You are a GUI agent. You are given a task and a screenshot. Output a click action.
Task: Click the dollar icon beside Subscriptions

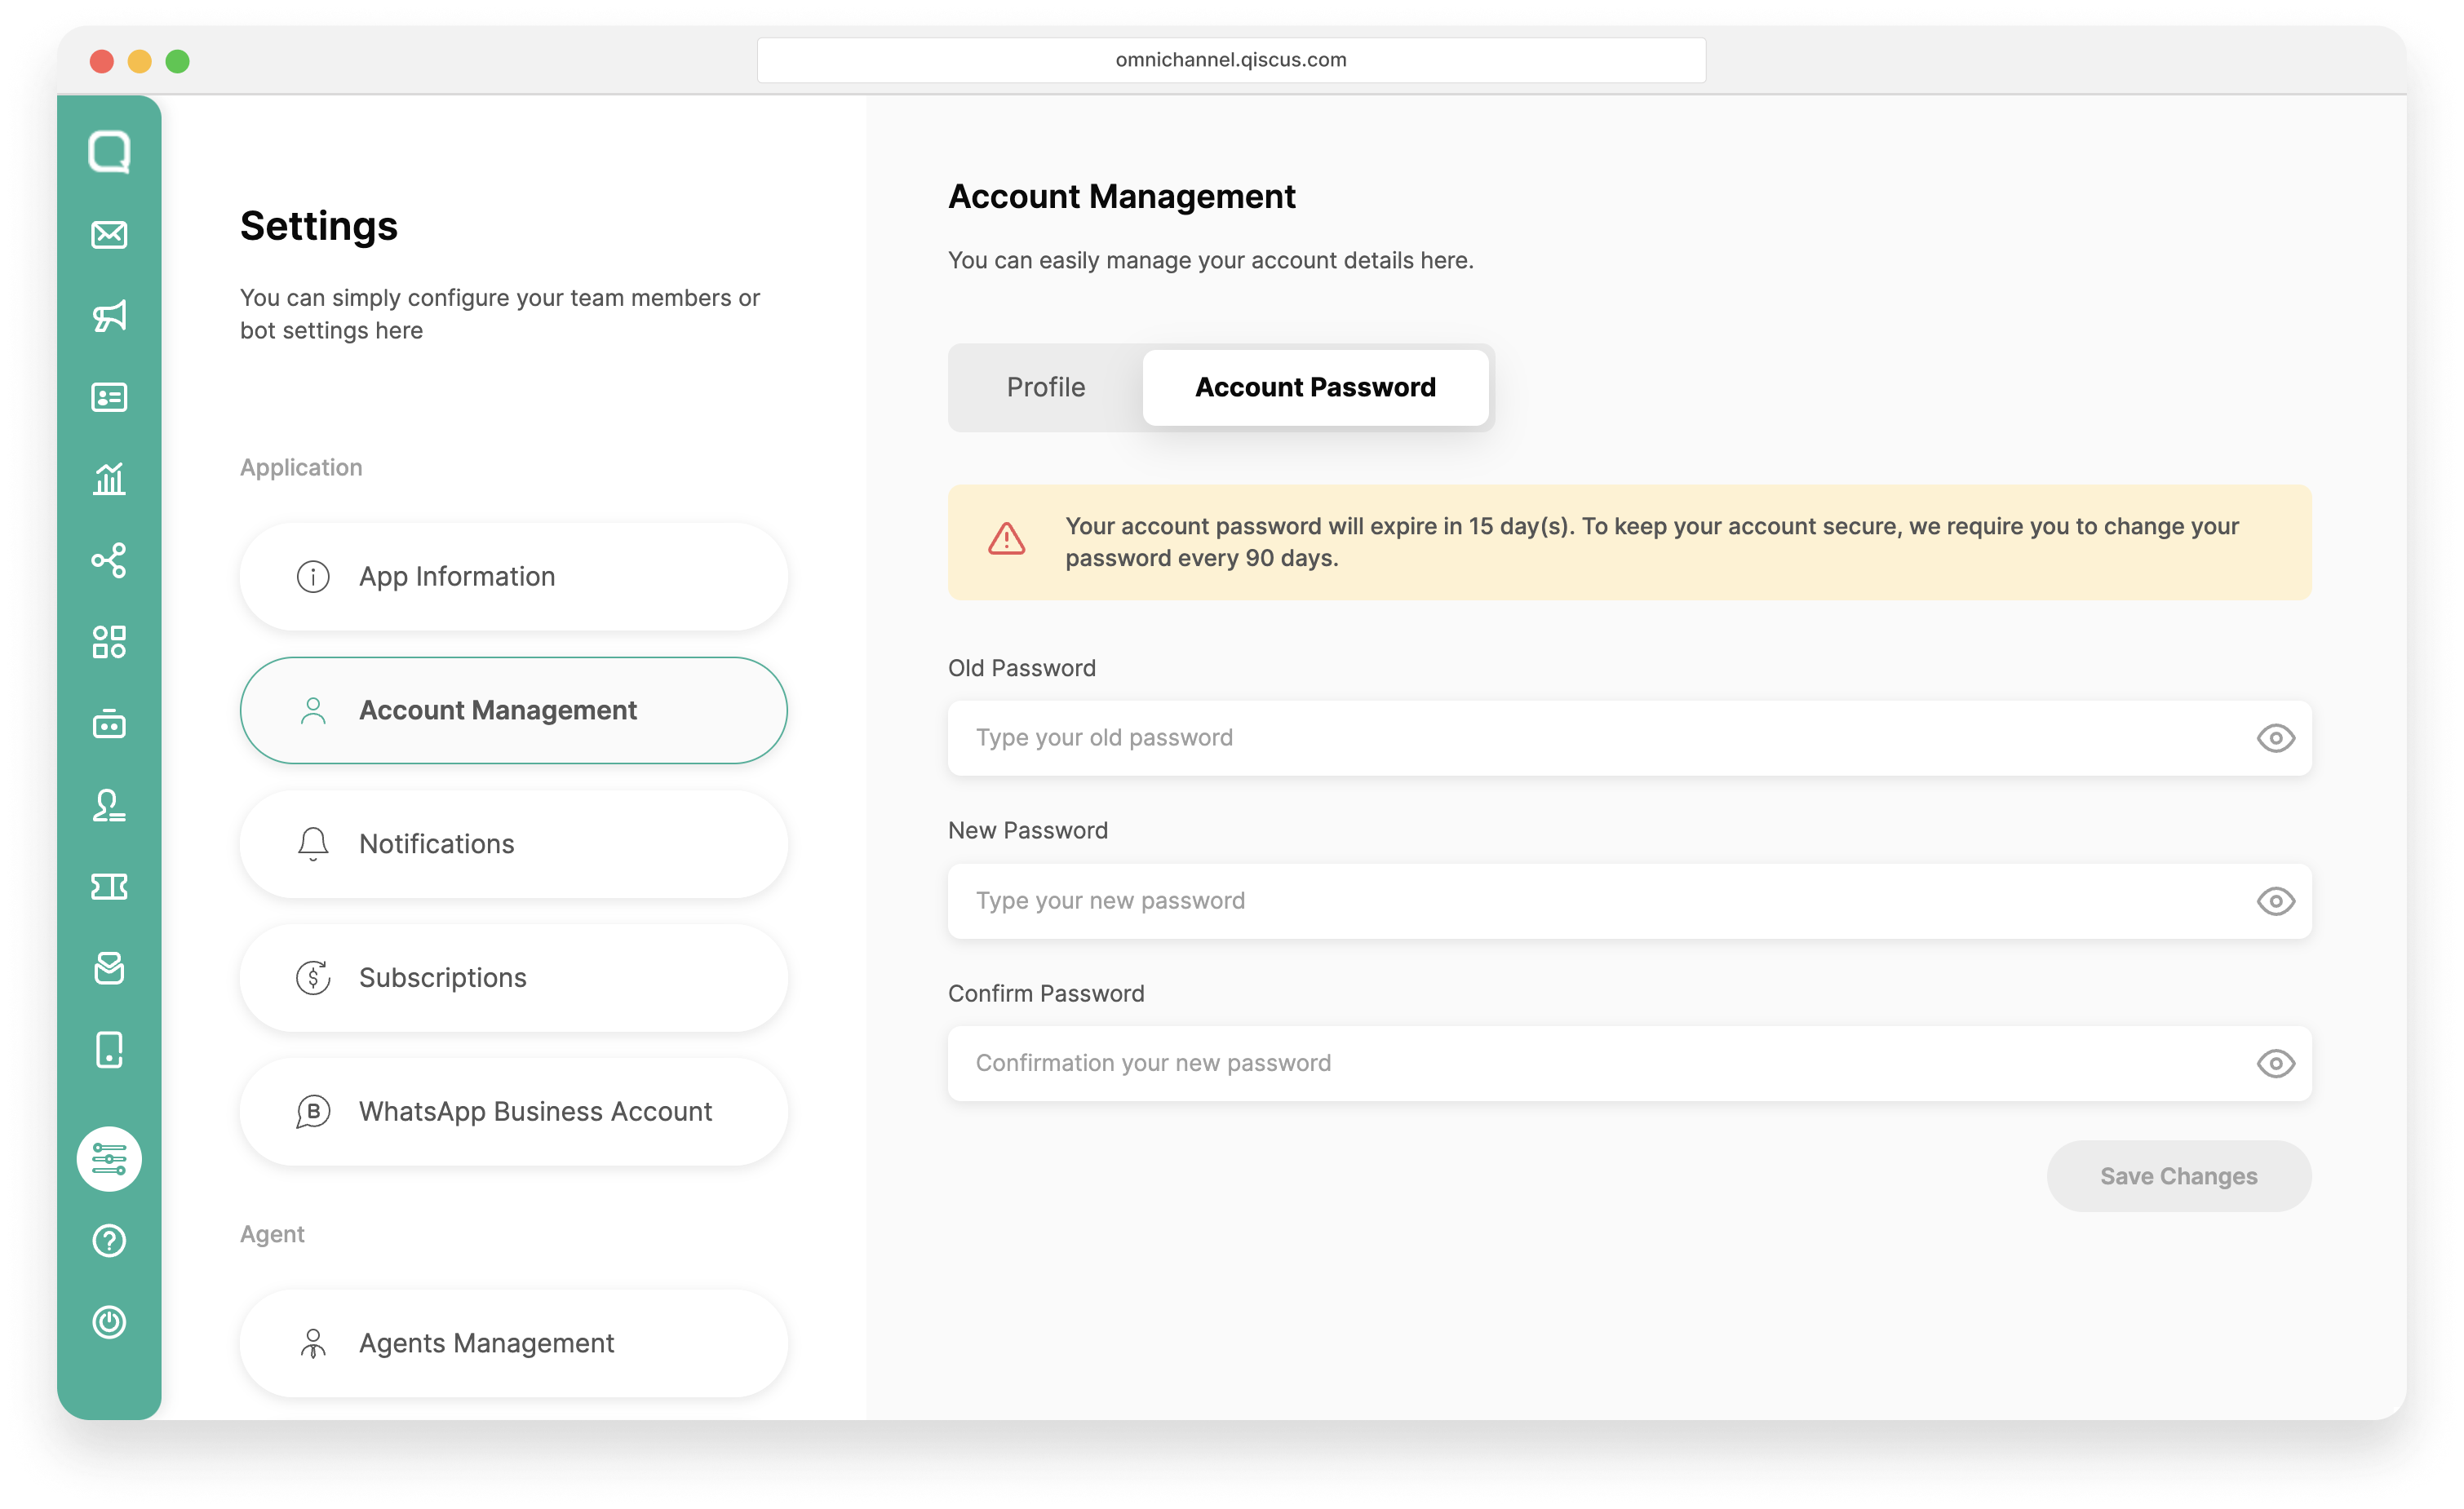(x=313, y=978)
